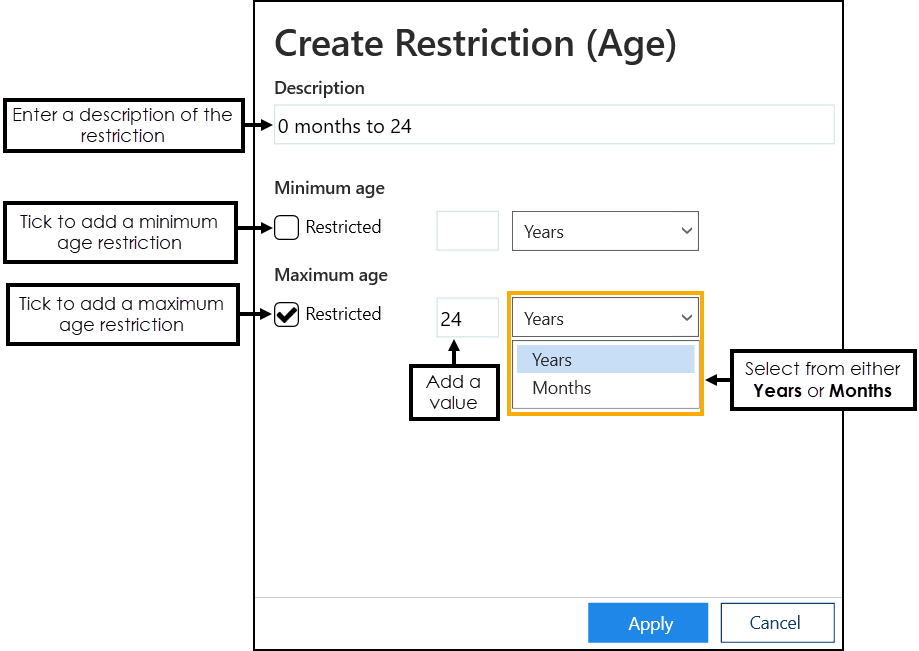Image resolution: width=919 pixels, height=651 pixels.
Task: Collapse the Maximum age unit dropdown
Action: 605,318
